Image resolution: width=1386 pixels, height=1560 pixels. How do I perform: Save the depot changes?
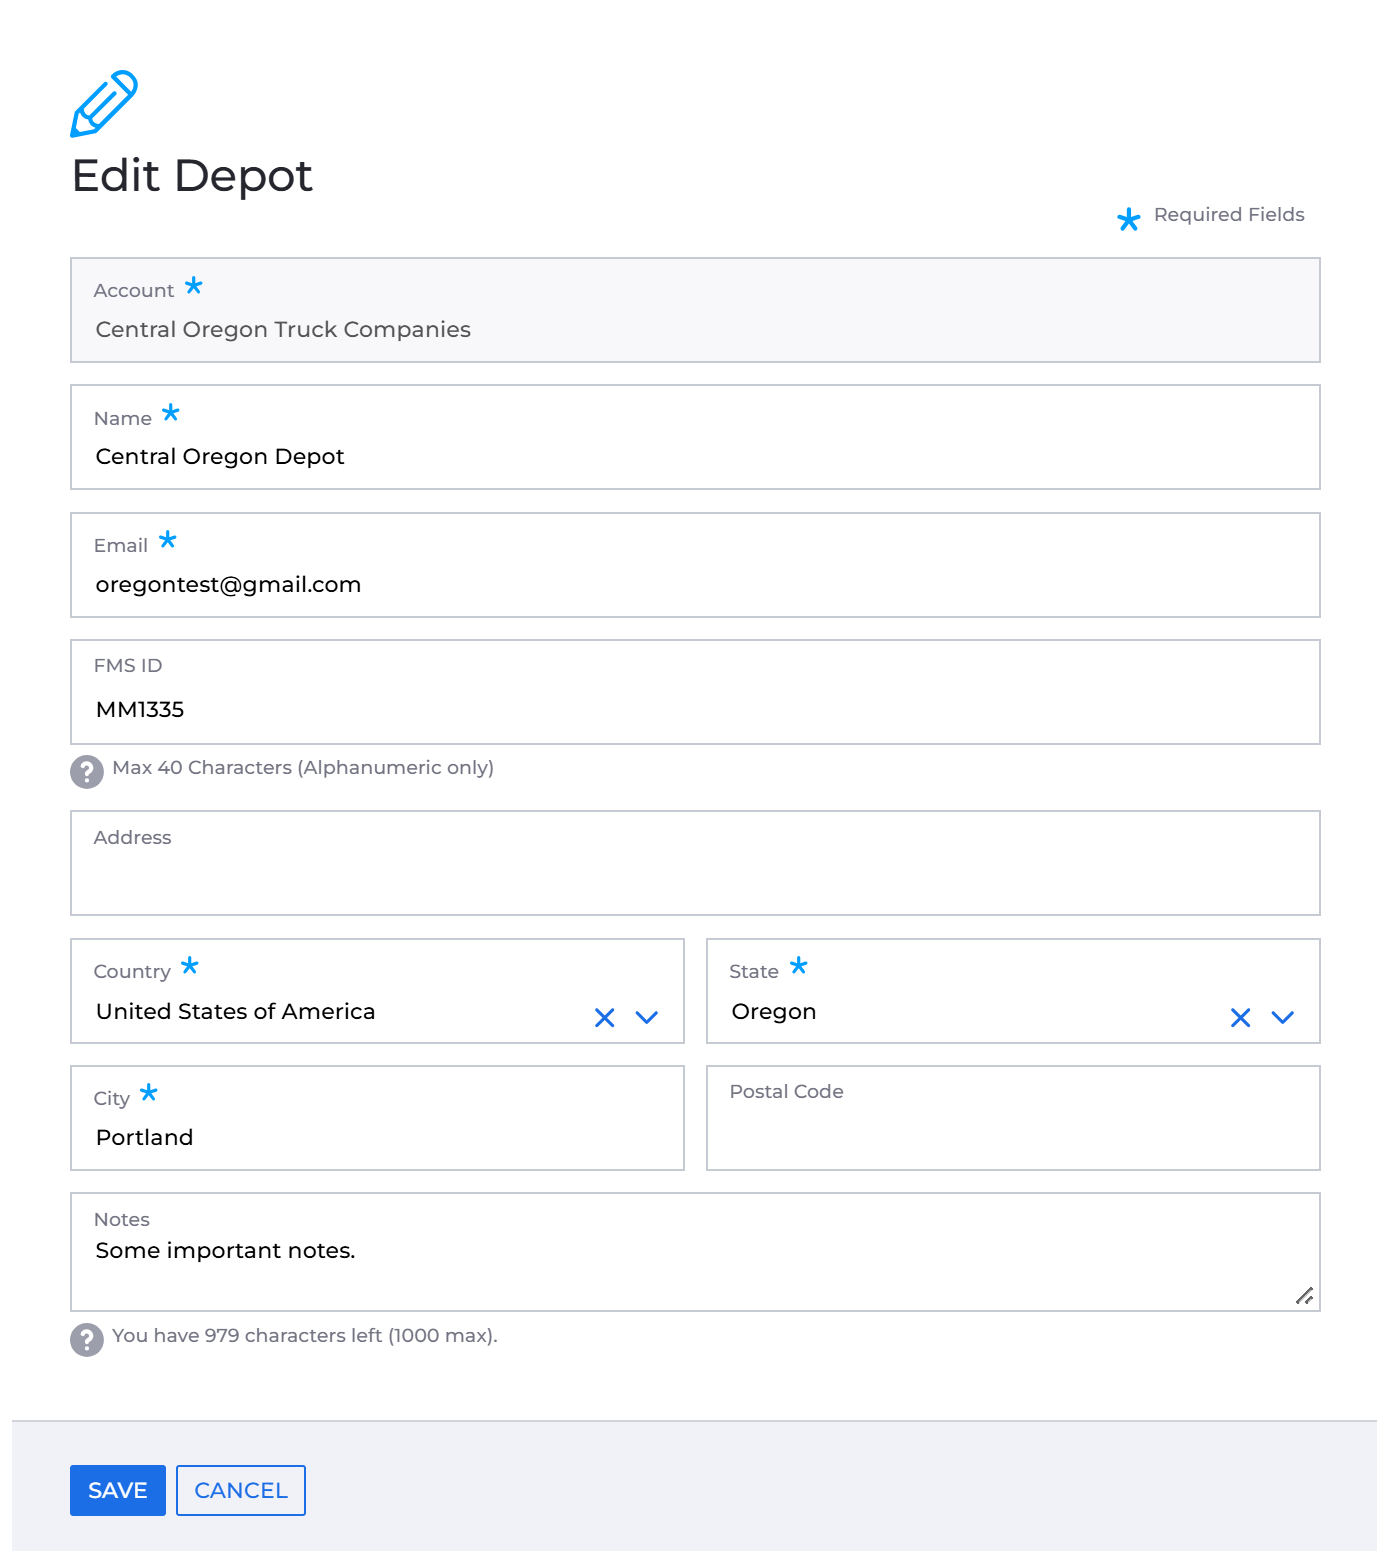click(118, 1490)
